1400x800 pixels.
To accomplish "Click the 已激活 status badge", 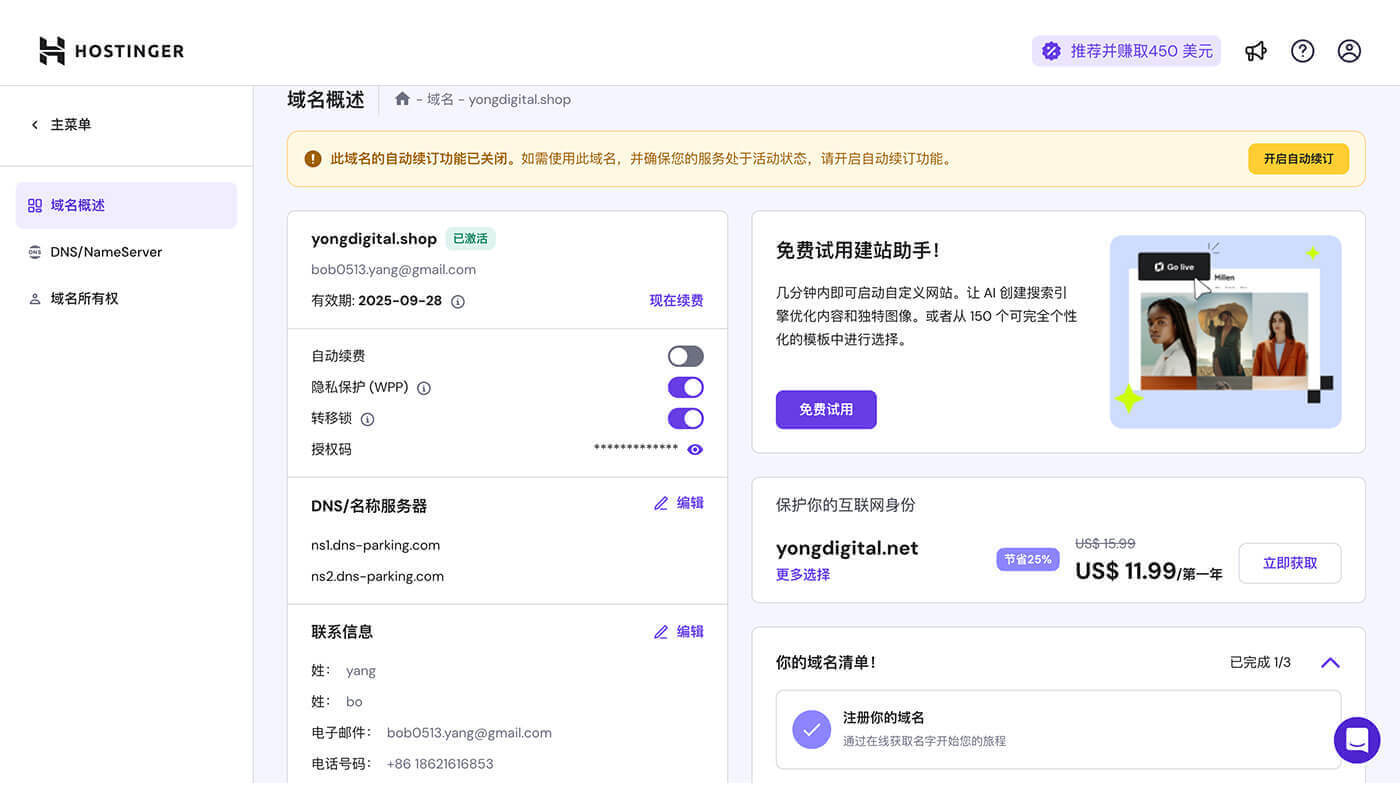I will [470, 239].
